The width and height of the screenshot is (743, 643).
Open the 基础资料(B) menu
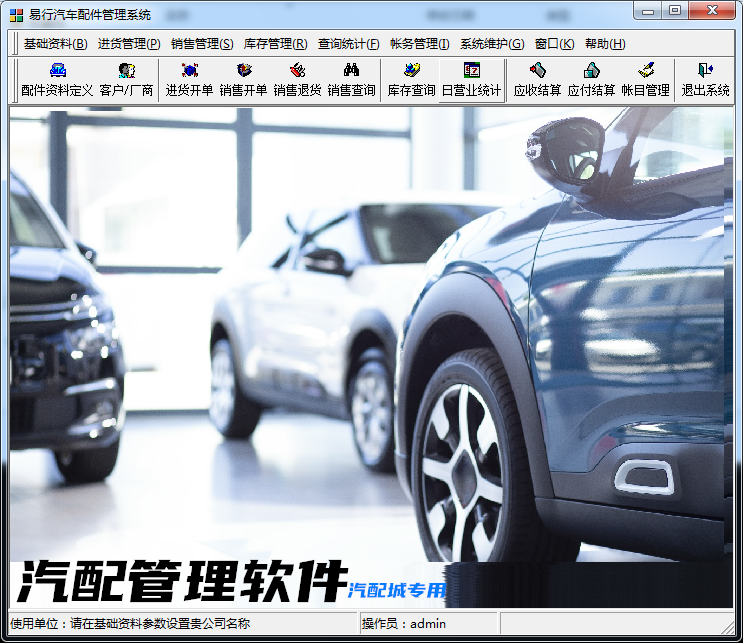(55, 44)
